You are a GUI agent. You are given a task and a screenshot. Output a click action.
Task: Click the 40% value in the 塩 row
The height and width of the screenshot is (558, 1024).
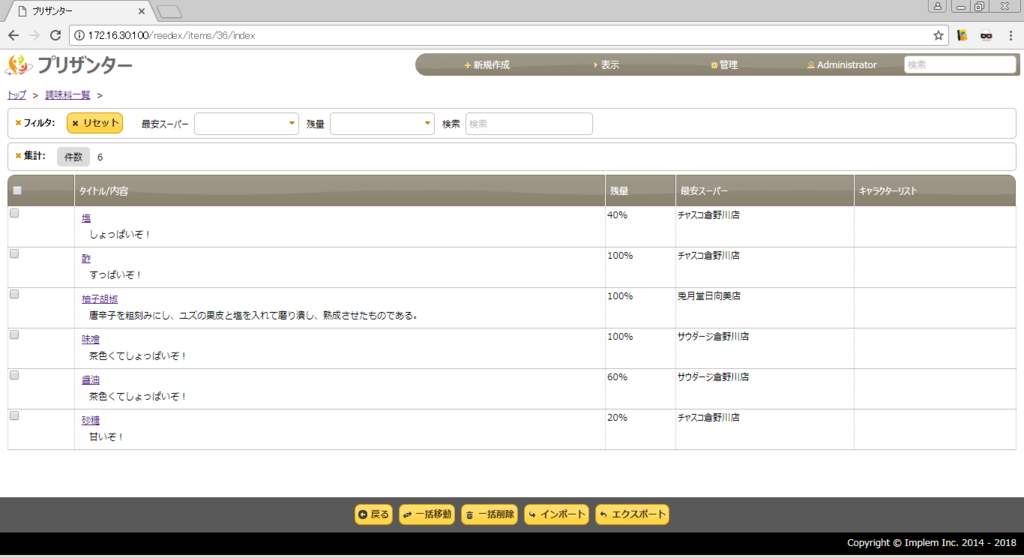tap(617, 215)
